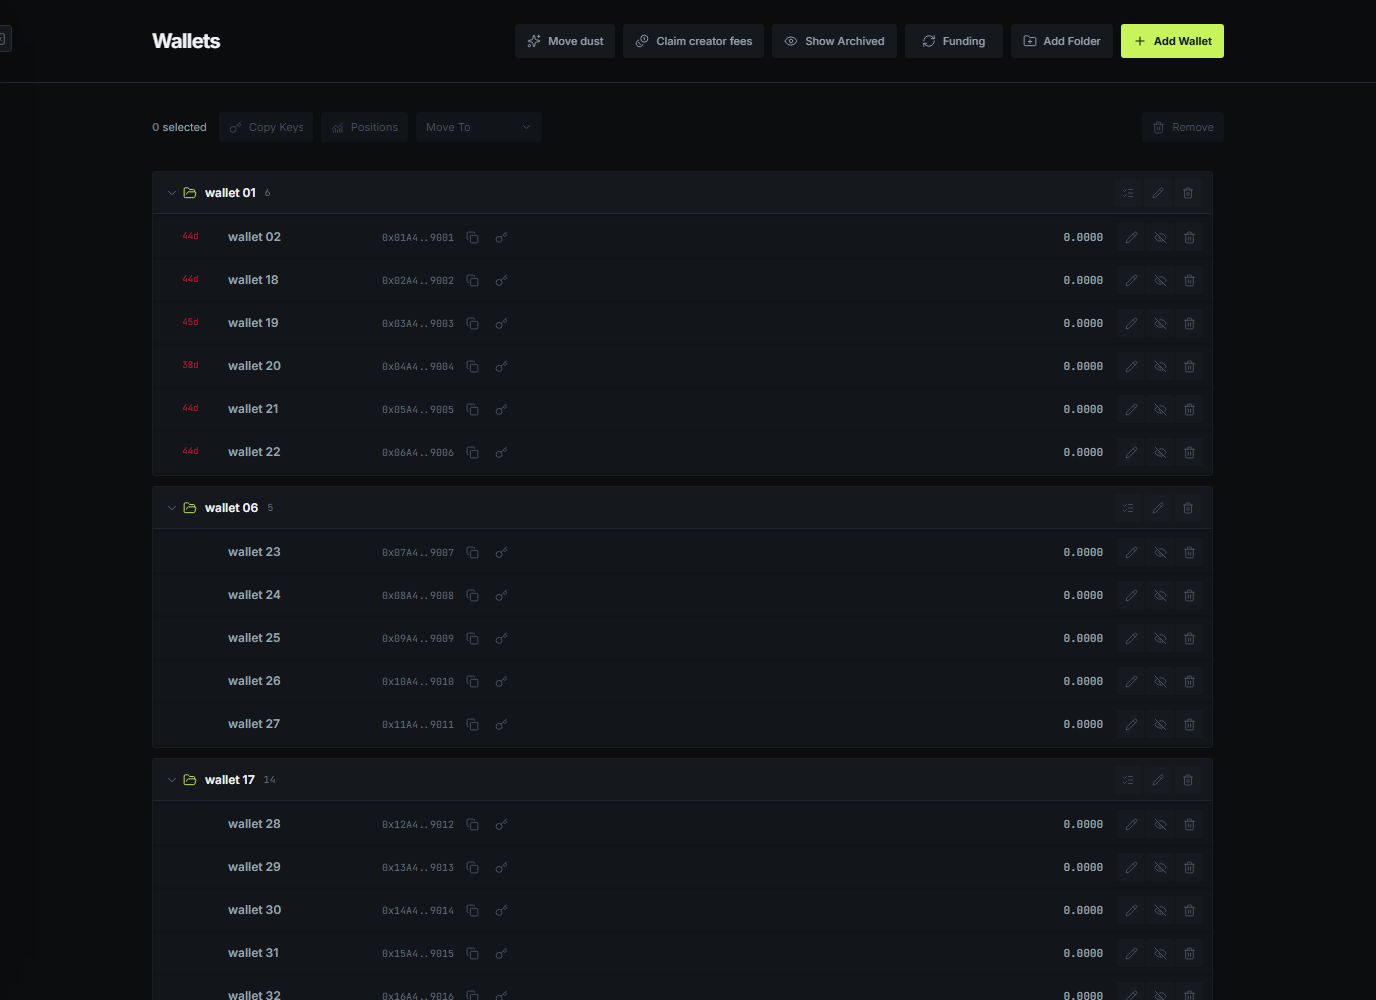1376x1000 pixels.
Task: Toggle visibility of wallet 26
Action: 1160,682
